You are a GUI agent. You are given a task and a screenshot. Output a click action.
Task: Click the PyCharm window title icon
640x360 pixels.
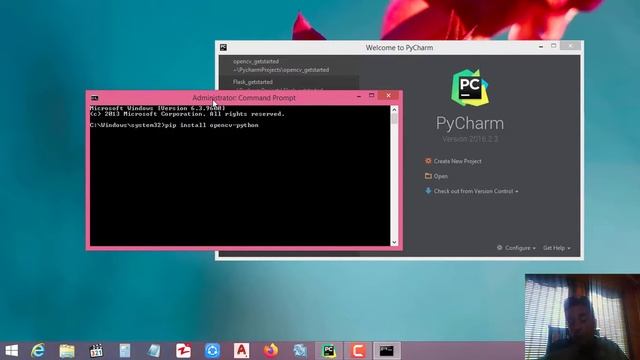pos(223,48)
